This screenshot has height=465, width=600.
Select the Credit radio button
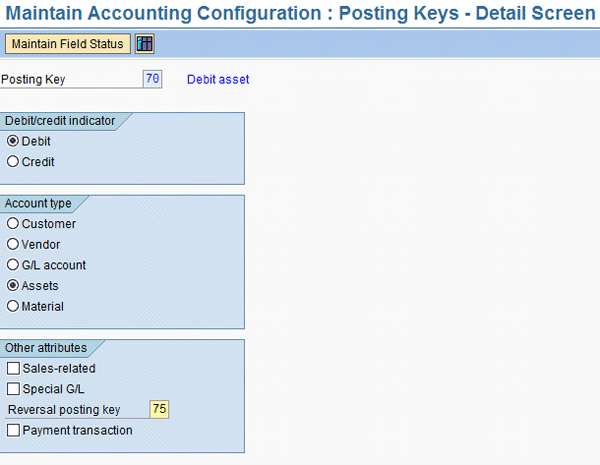(13, 161)
